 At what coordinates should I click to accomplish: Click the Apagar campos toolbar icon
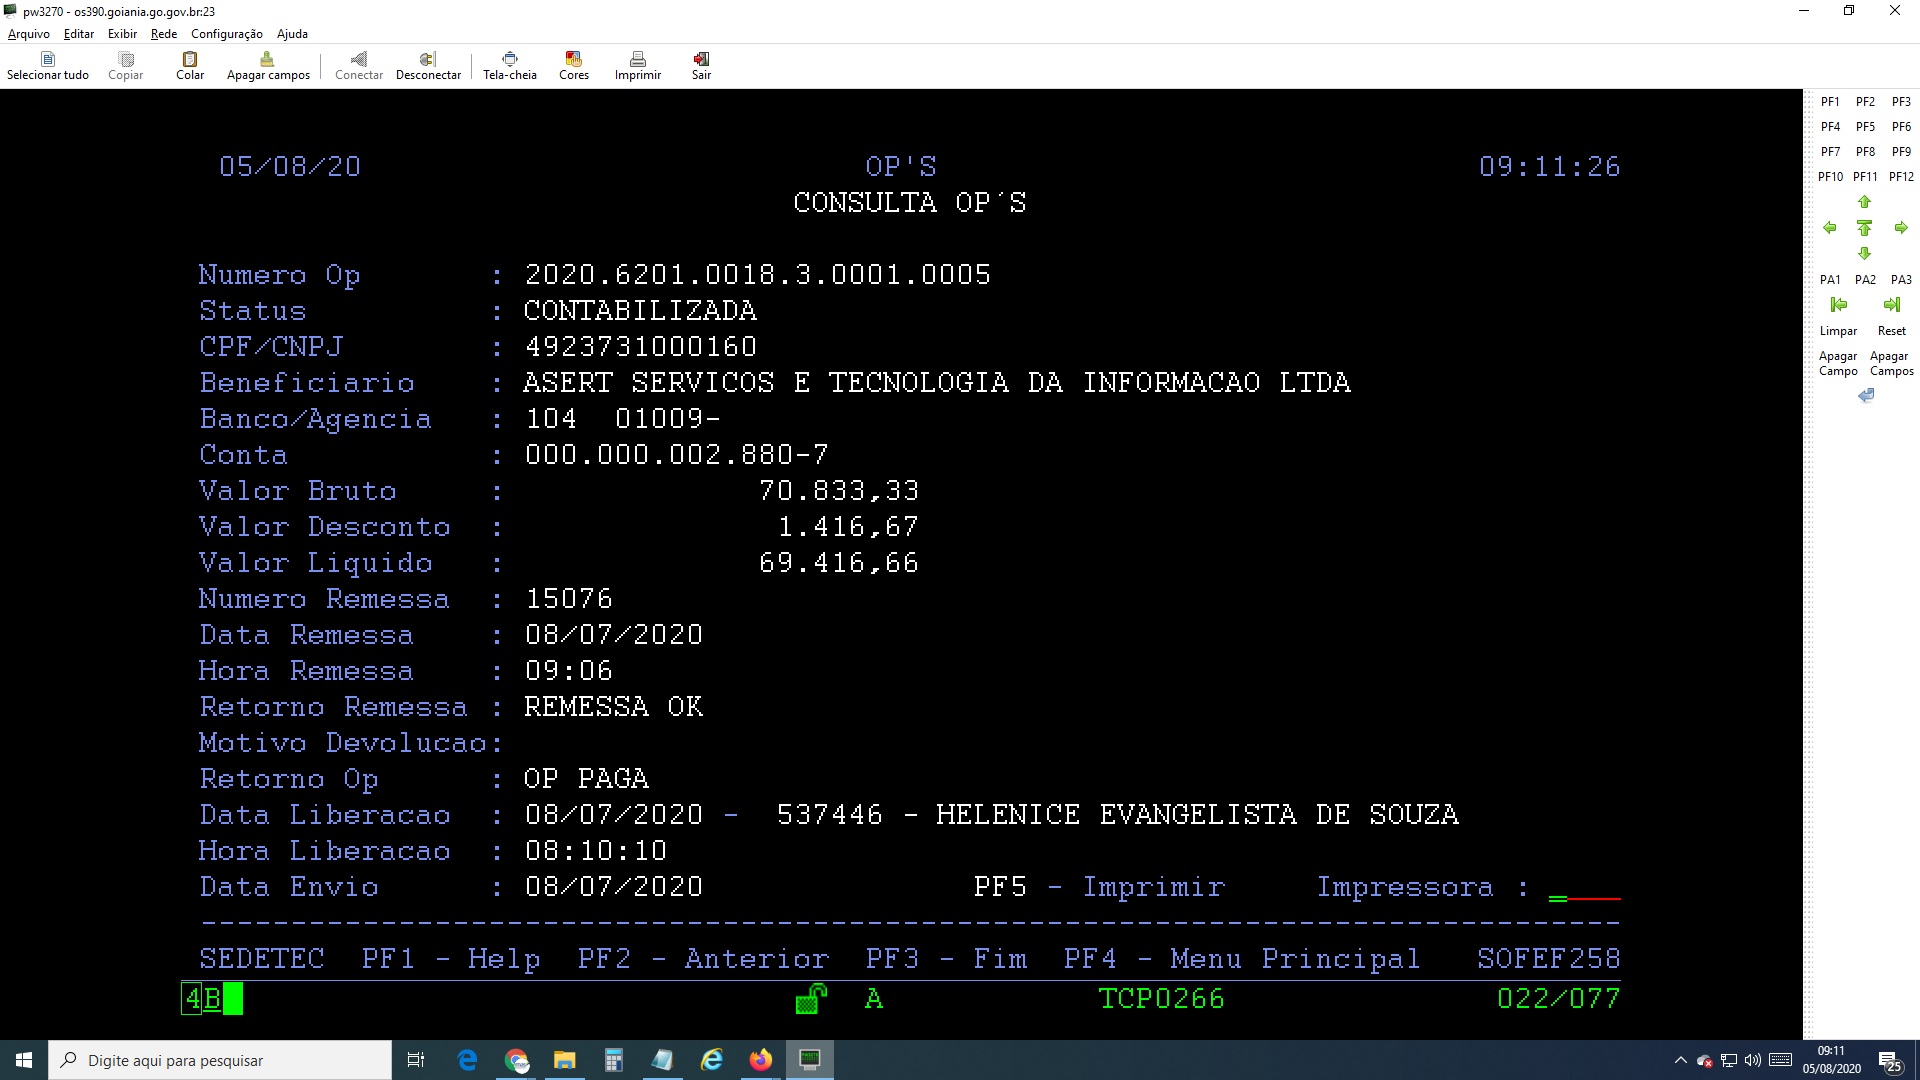(x=268, y=66)
